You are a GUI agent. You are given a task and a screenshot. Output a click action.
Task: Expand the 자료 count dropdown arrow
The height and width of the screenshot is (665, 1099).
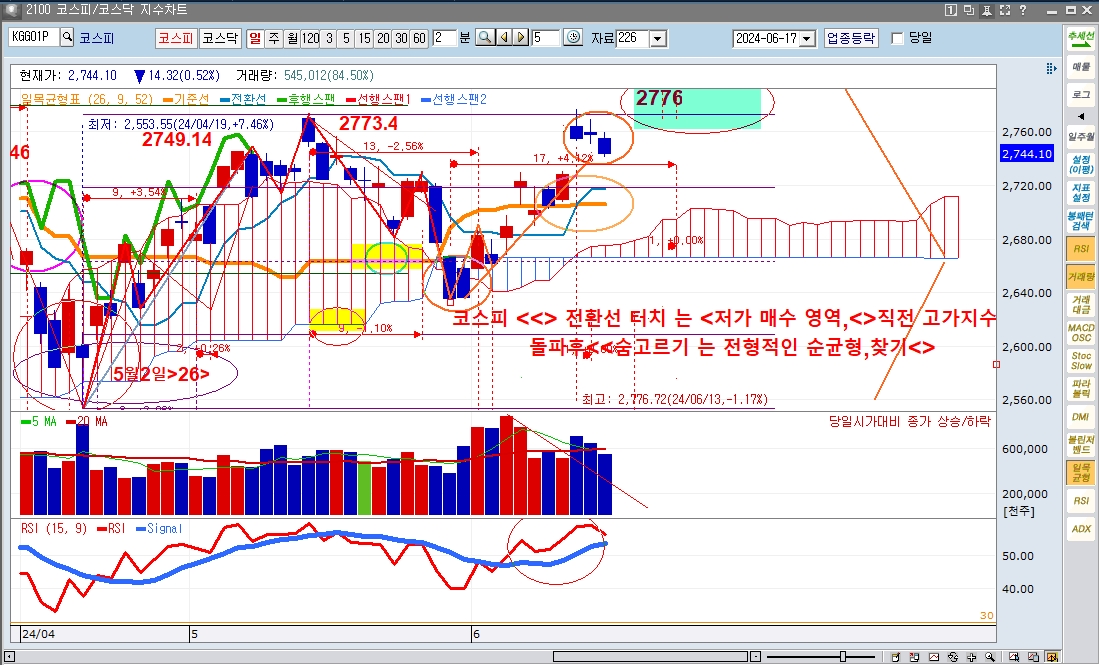point(657,38)
